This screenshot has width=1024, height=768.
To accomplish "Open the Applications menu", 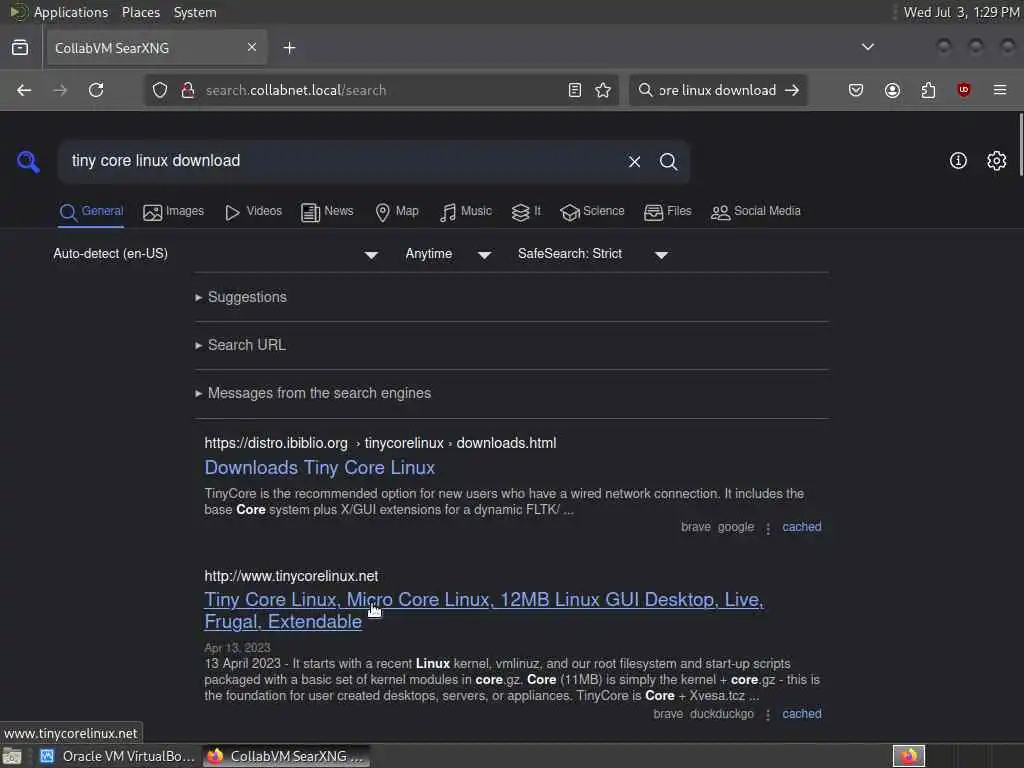I will coord(71,12).
